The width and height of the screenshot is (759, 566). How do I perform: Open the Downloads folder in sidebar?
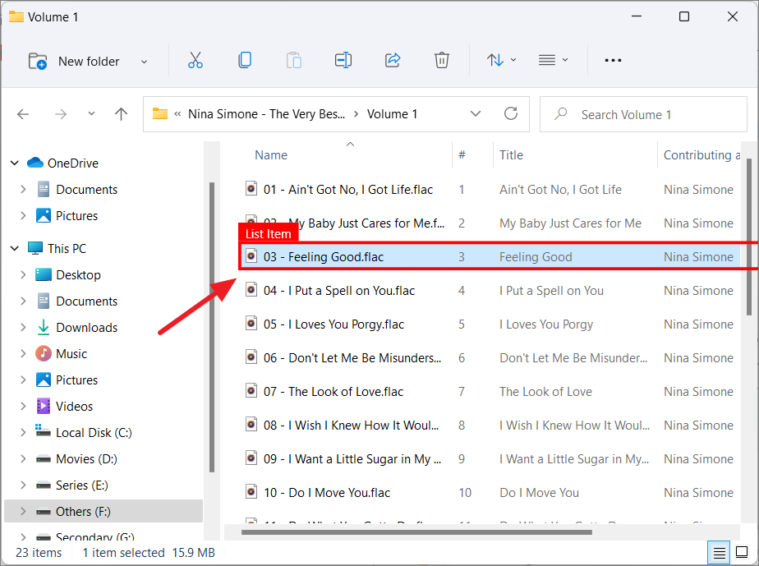point(77,327)
